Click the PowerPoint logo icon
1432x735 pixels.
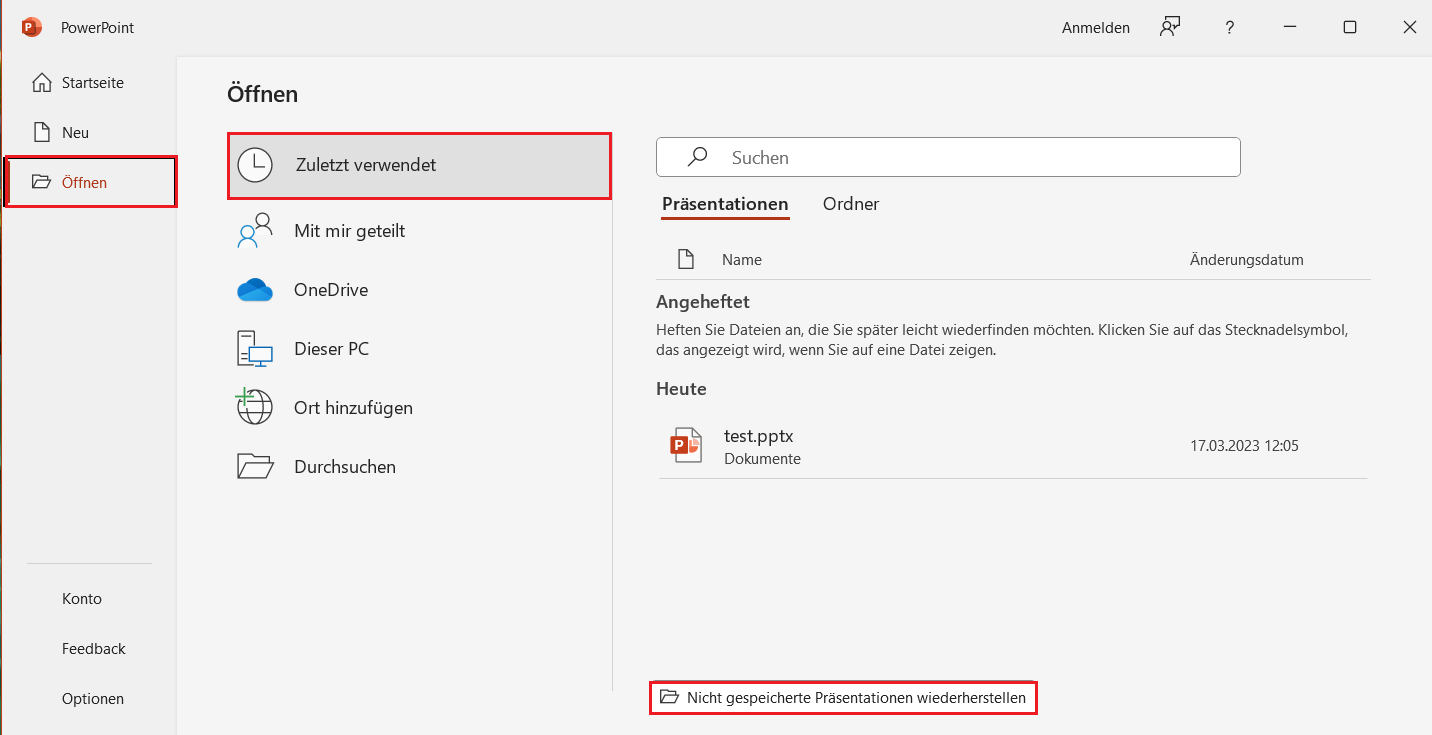(32, 27)
